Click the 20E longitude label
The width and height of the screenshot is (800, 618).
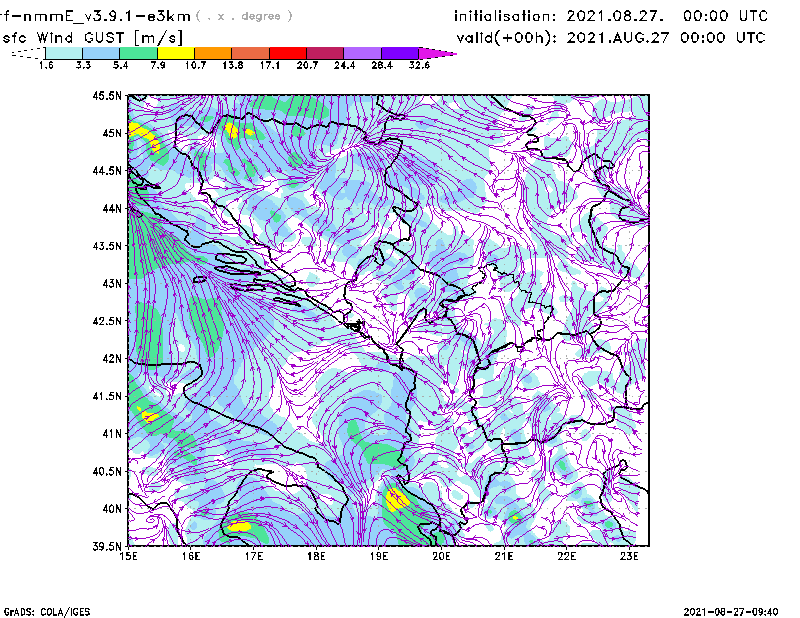point(441,556)
